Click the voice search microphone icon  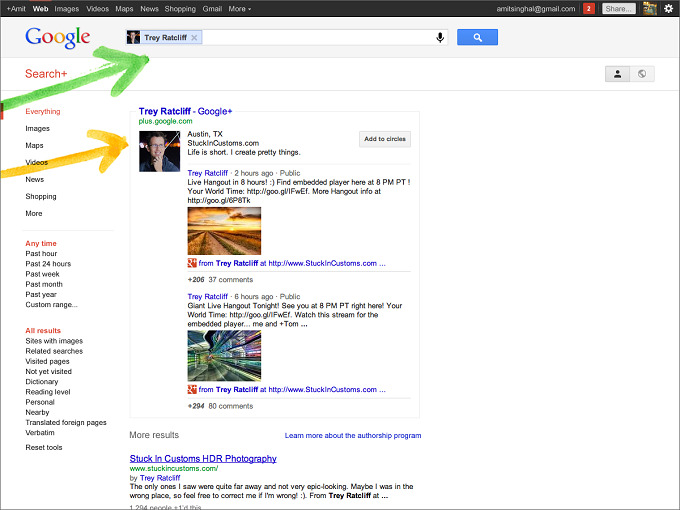point(440,38)
